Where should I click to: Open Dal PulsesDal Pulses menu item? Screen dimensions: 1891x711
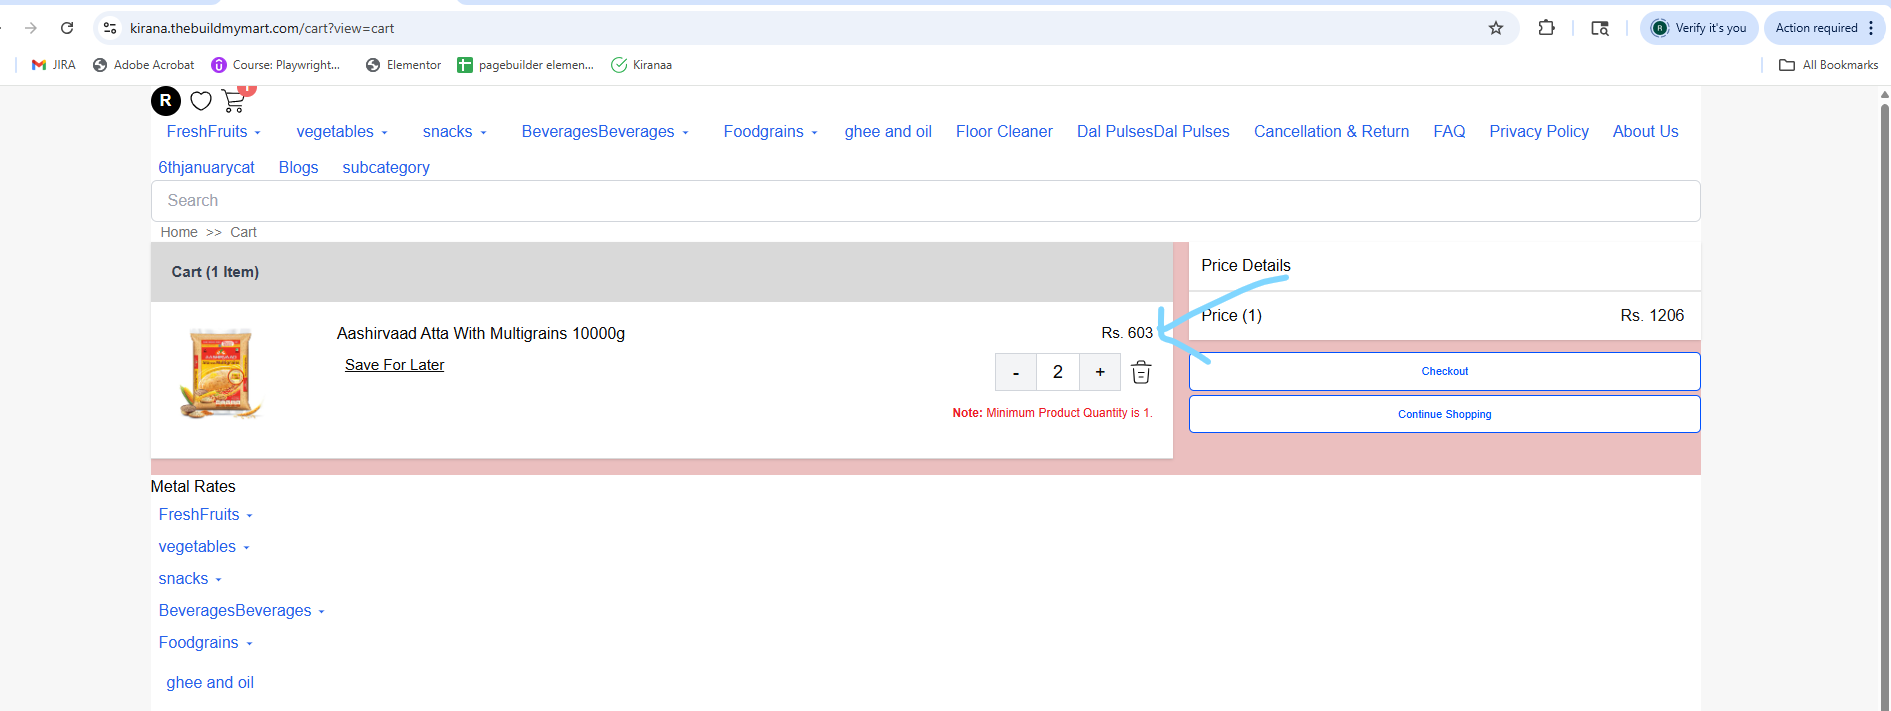point(1153,132)
